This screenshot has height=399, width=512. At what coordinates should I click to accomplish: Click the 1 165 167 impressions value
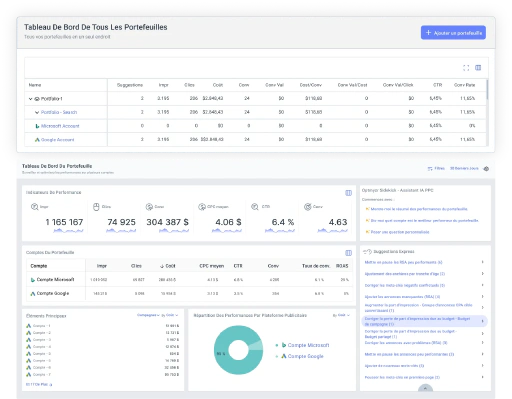coord(64,222)
